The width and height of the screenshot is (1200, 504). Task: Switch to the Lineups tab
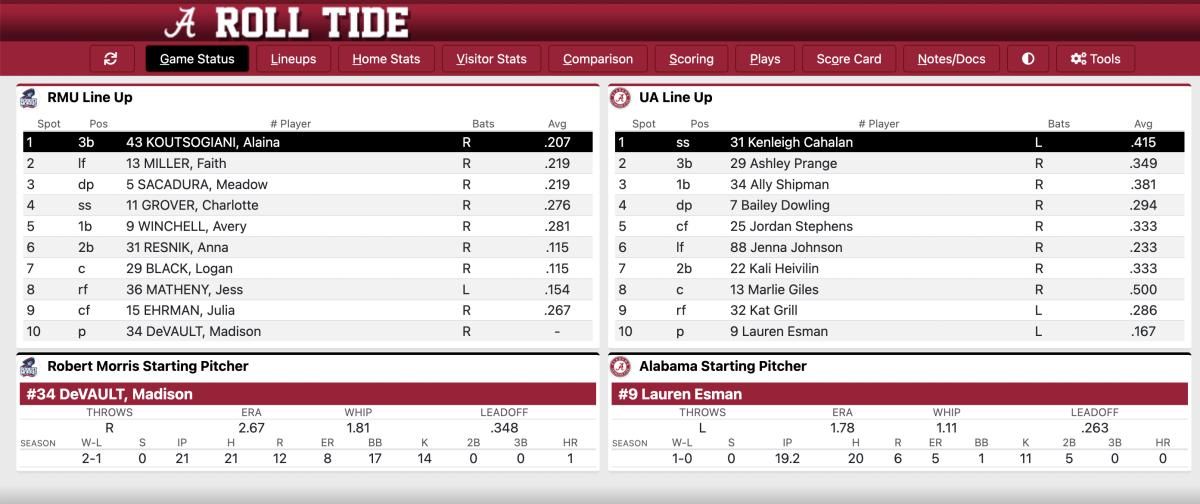pyautogui.click(x=293, y=59)
